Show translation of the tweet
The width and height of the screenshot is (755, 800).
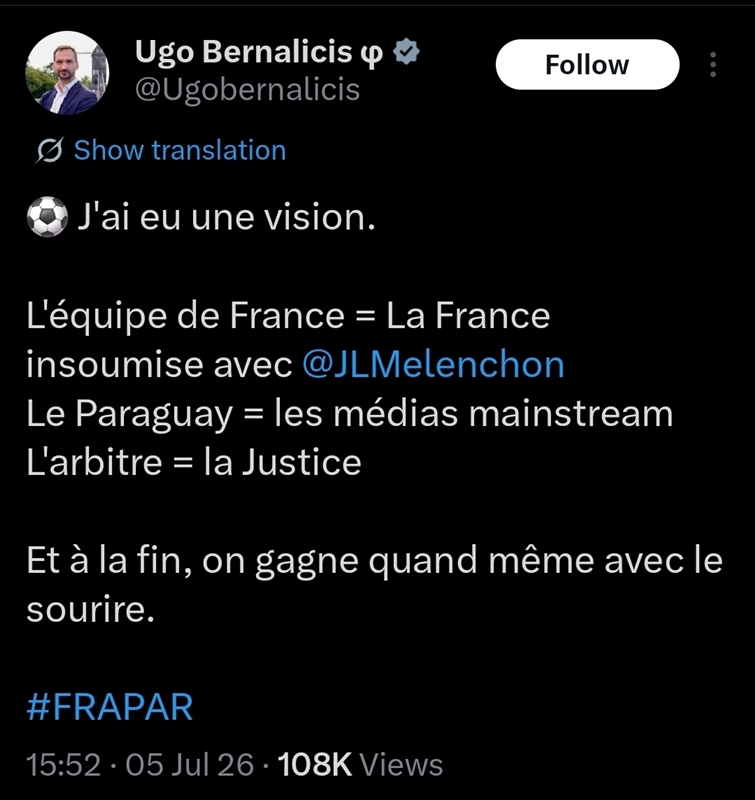pyautogui.click(x=180, y=150)
